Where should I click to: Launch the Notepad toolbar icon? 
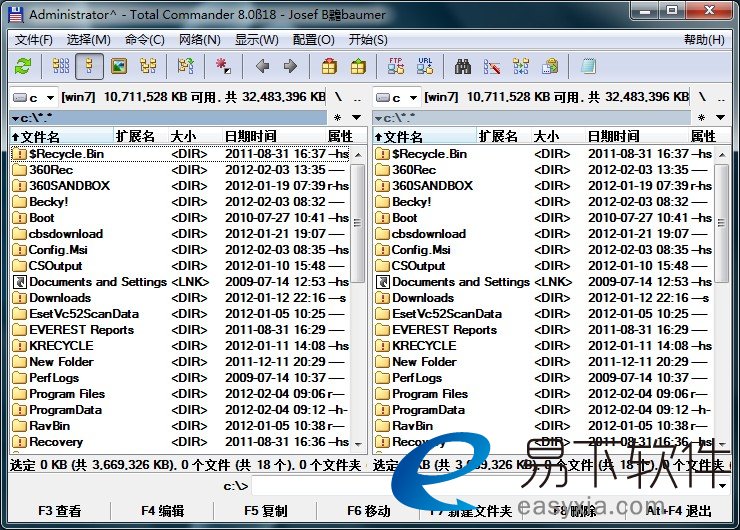coord(588,66)
